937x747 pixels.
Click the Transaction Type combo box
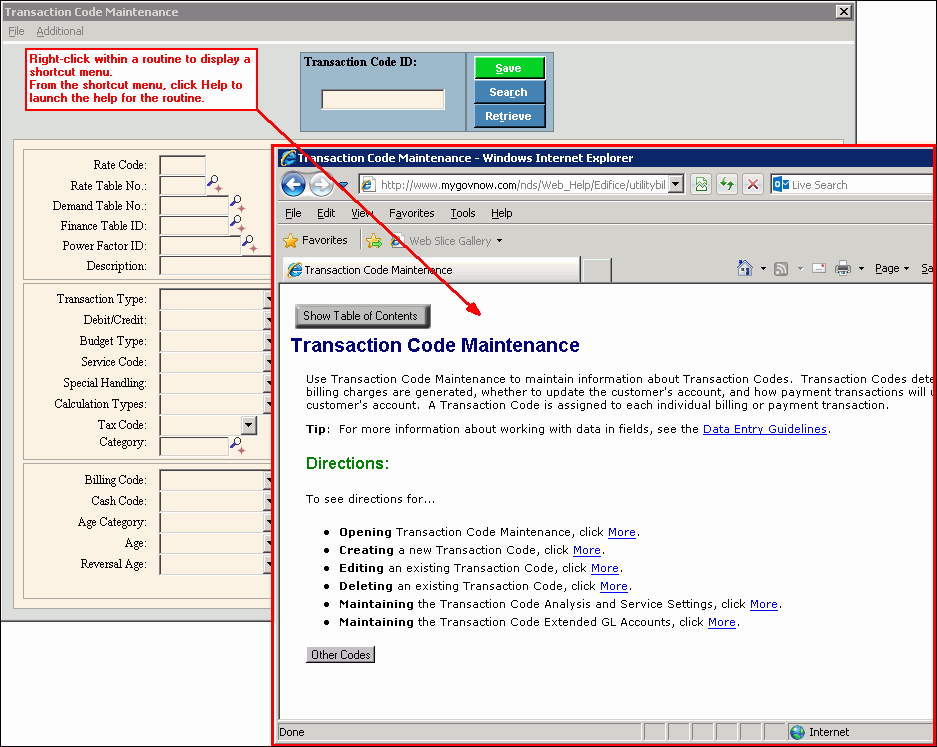point(215,299)
